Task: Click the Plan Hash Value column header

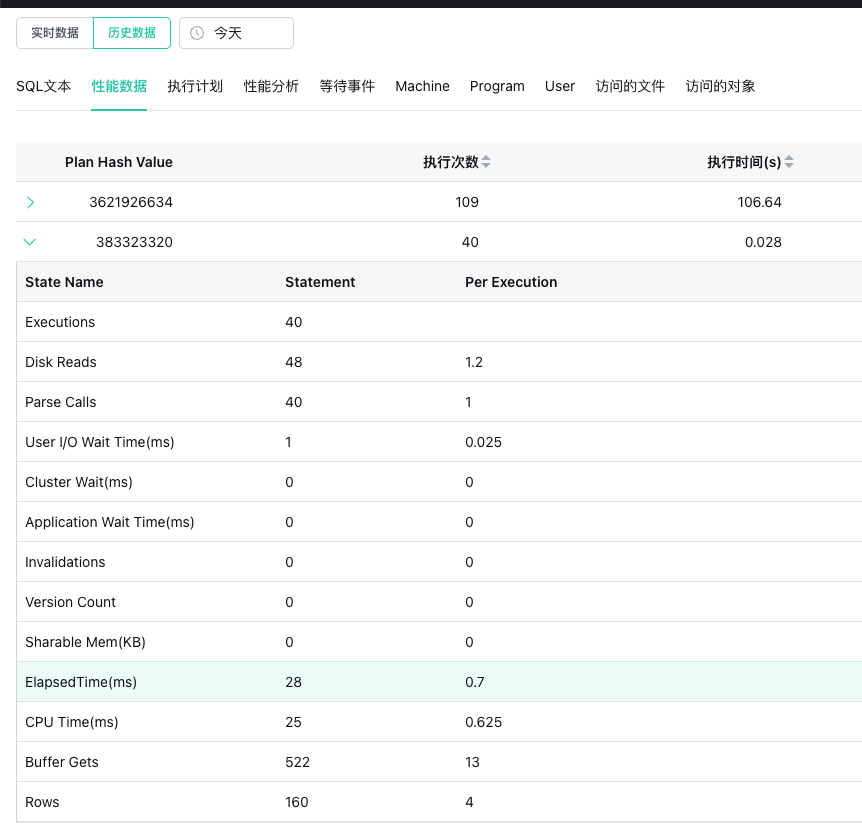Action: tap(119, 162)
